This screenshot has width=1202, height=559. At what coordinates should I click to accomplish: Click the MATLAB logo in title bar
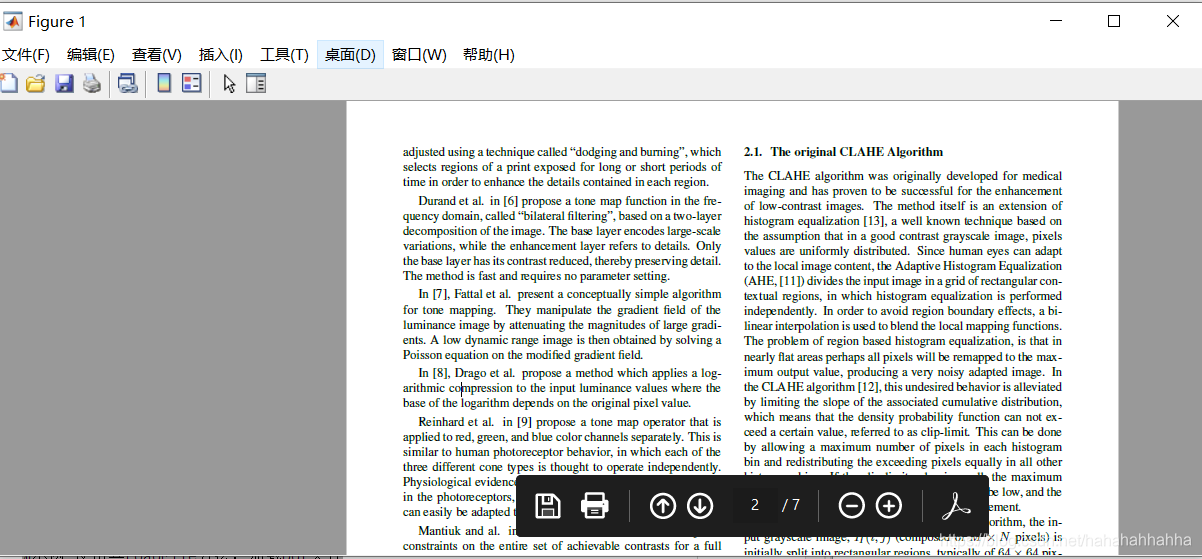coord(13,21)
